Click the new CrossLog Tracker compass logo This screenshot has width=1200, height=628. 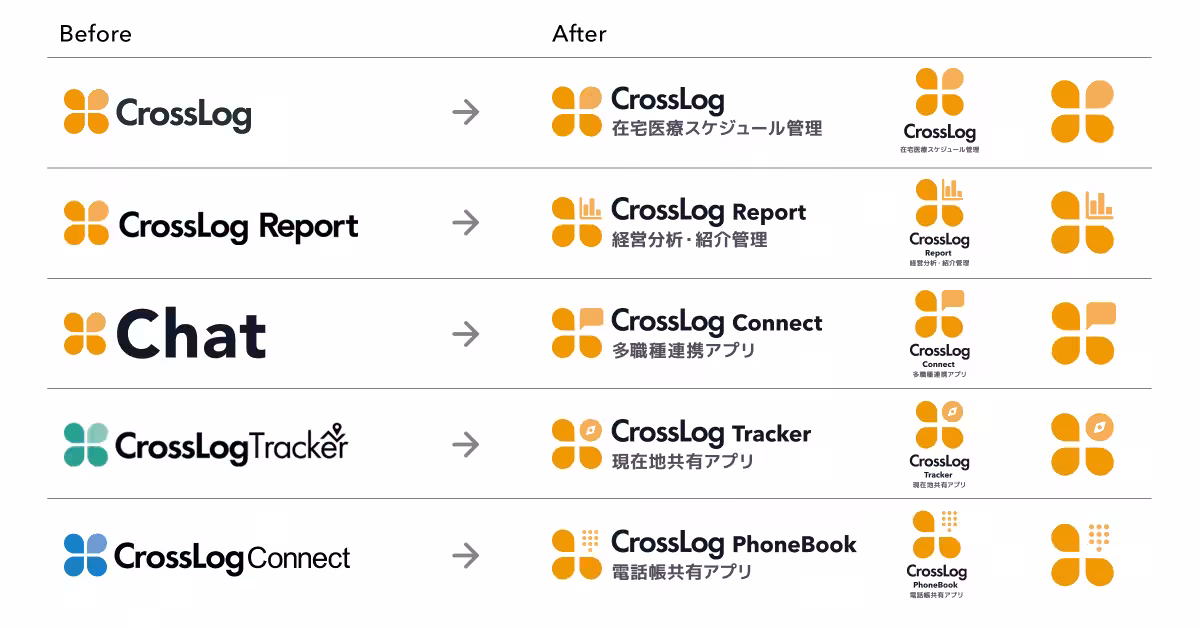click(577, 444)
